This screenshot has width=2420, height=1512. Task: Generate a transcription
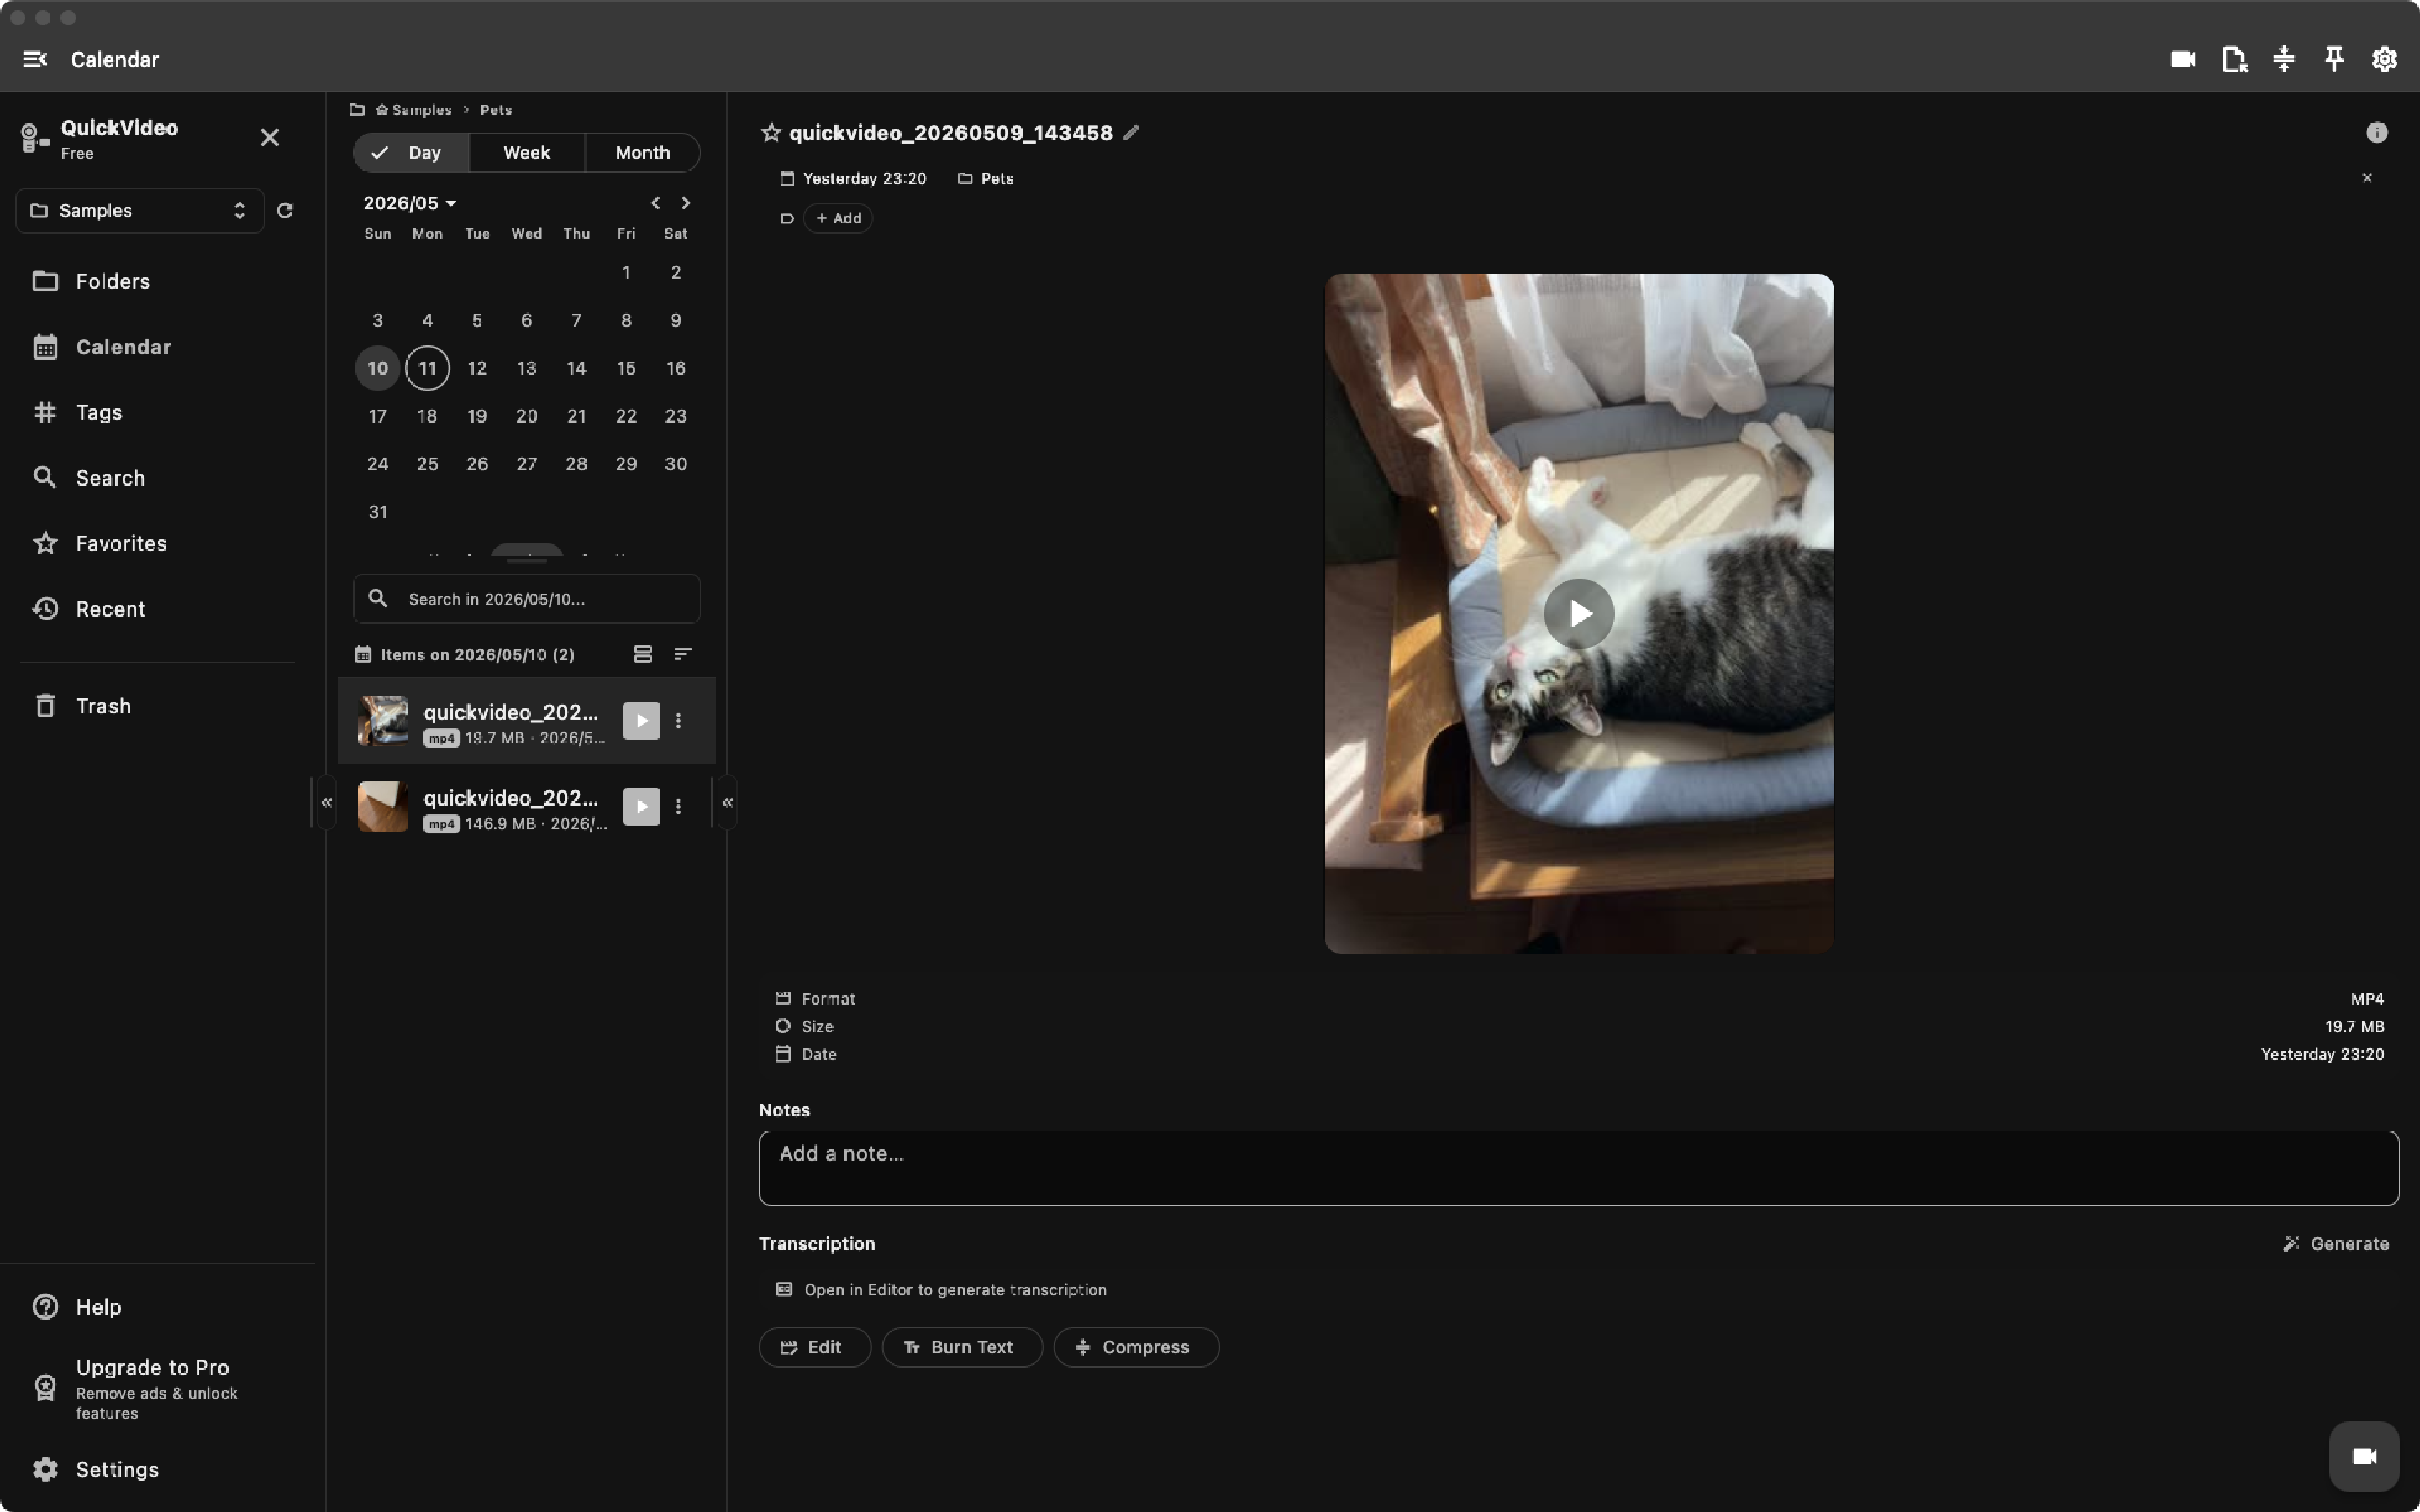(x=2336, y=1244)
